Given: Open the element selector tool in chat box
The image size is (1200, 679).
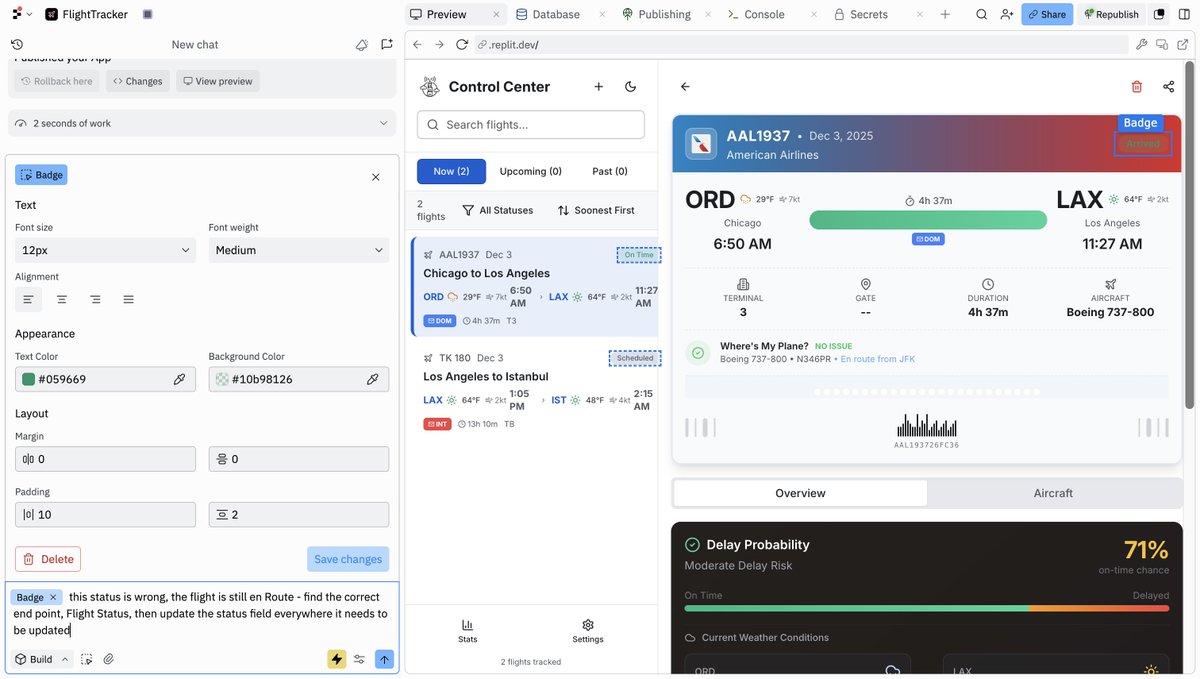Looking at the screenshot, I should tap(87, 659).
